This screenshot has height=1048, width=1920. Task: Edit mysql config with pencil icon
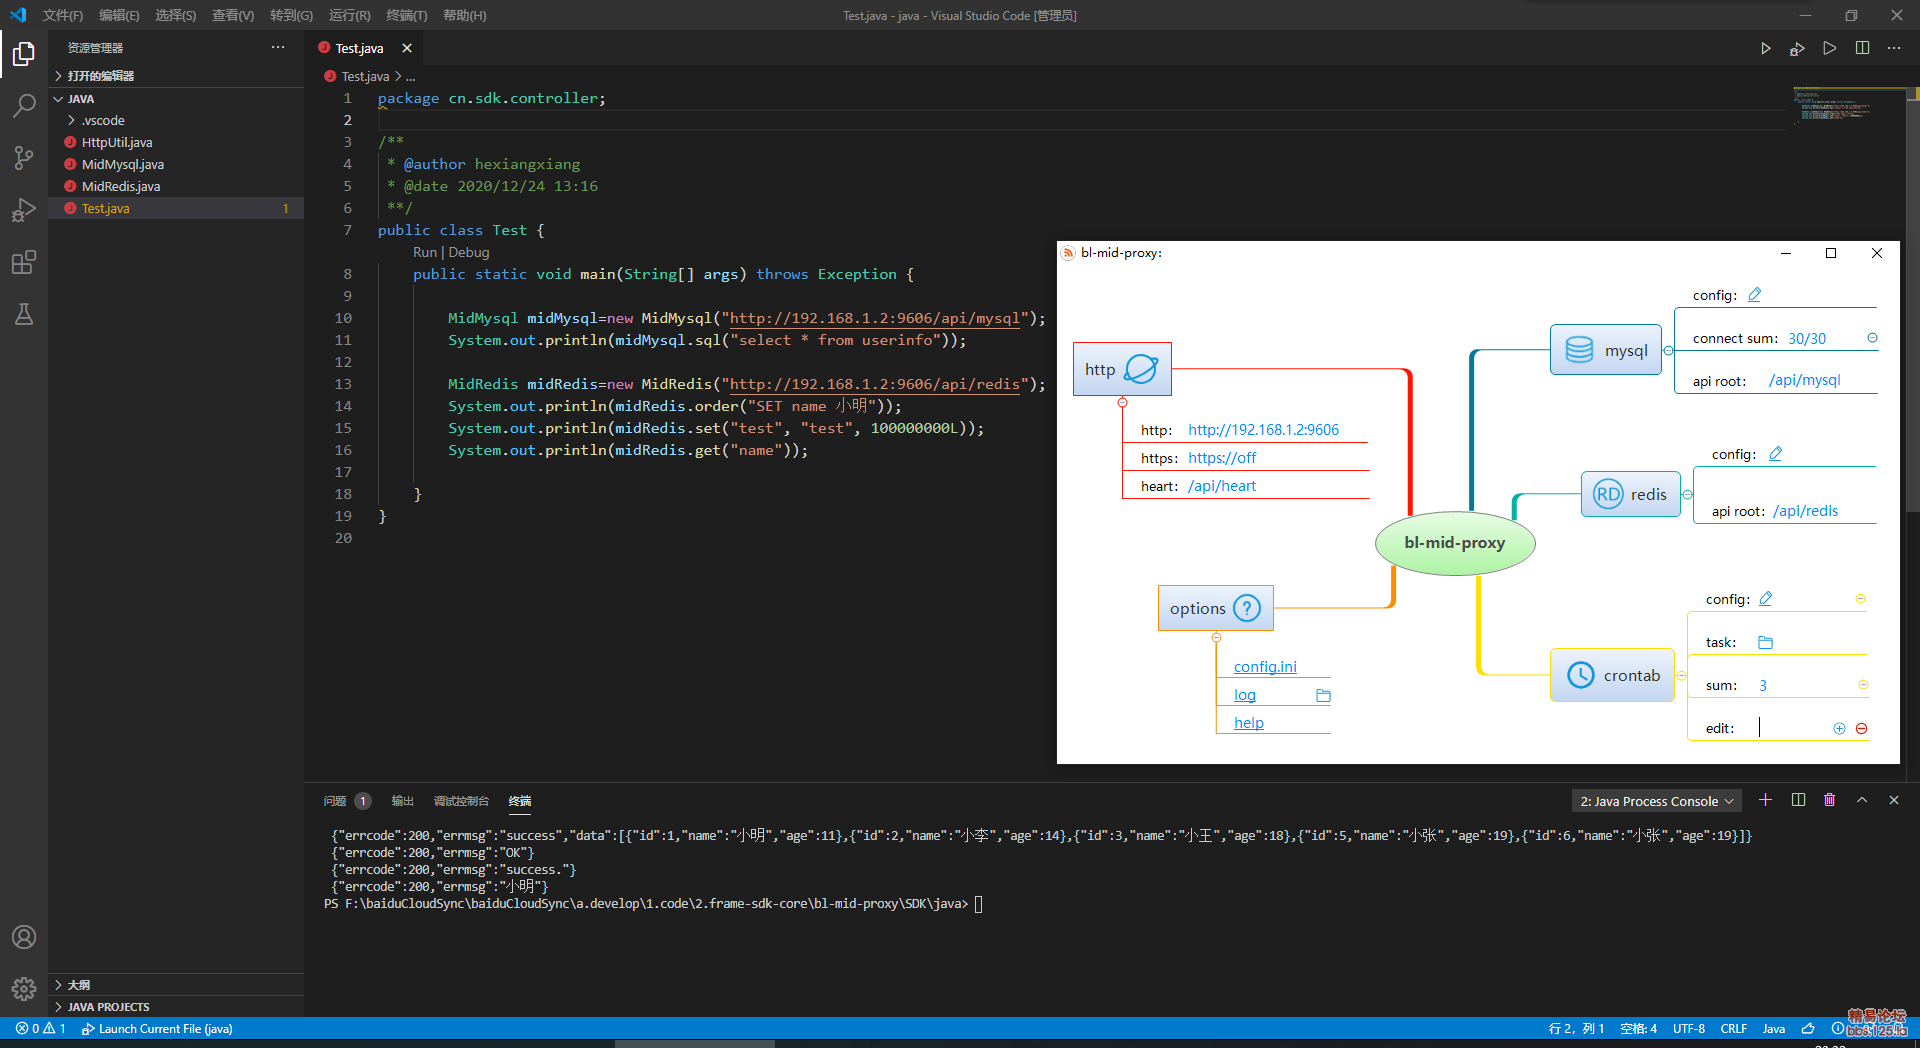pos(1755,295)
